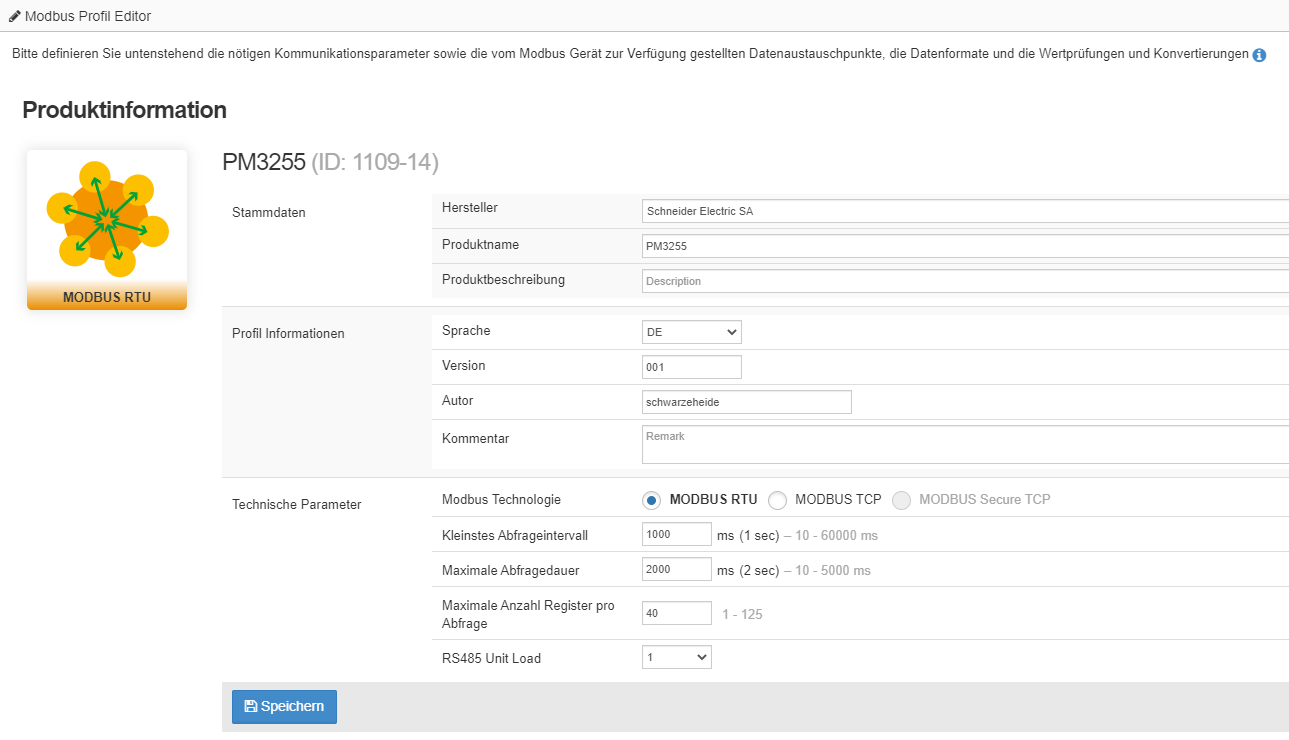Click the Version field showing 001
The height and width of the screenshot is (740, 1289).
692,367
